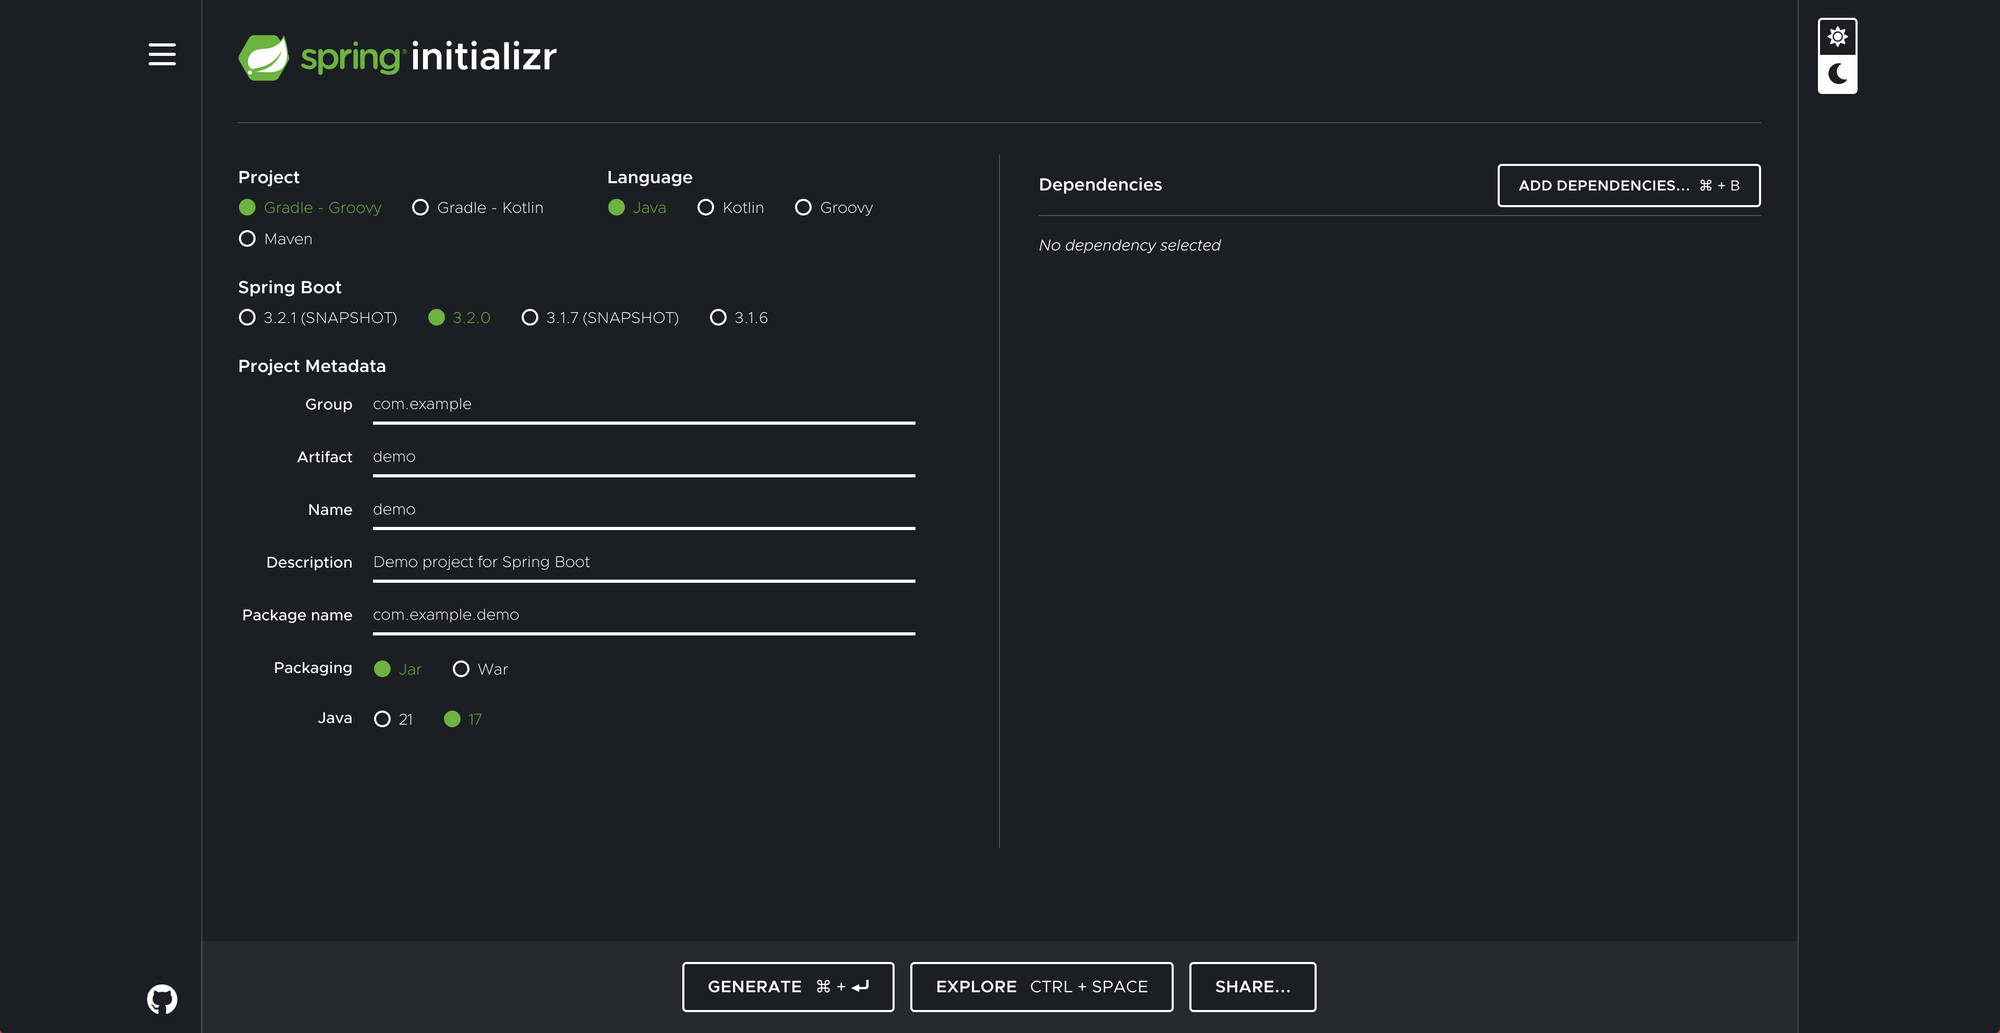Open the GitHub icon link
Screen dimensions: 2000x1033
click(162, 998)
